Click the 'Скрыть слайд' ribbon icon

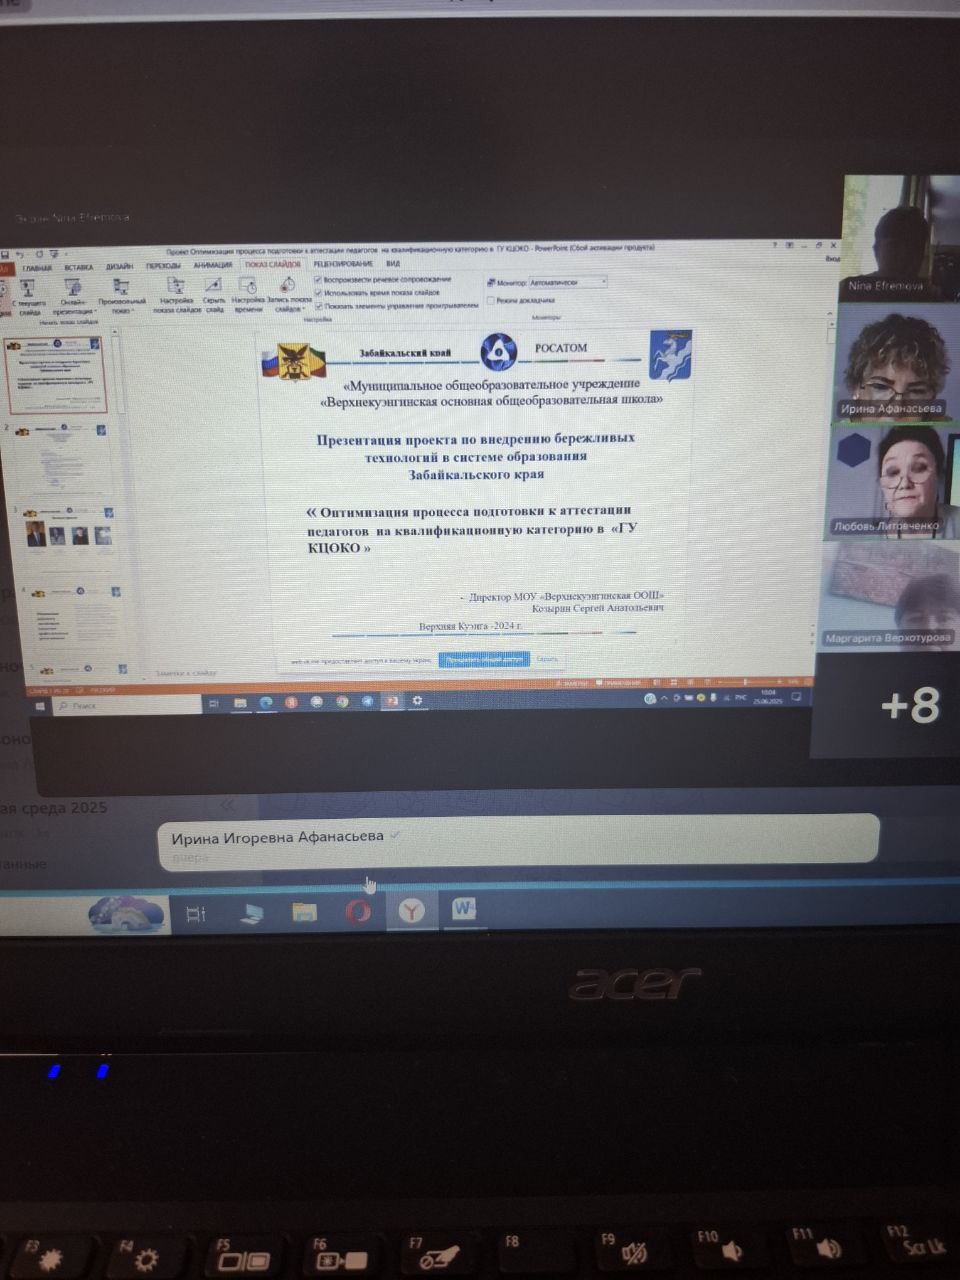tap(214, 295)
